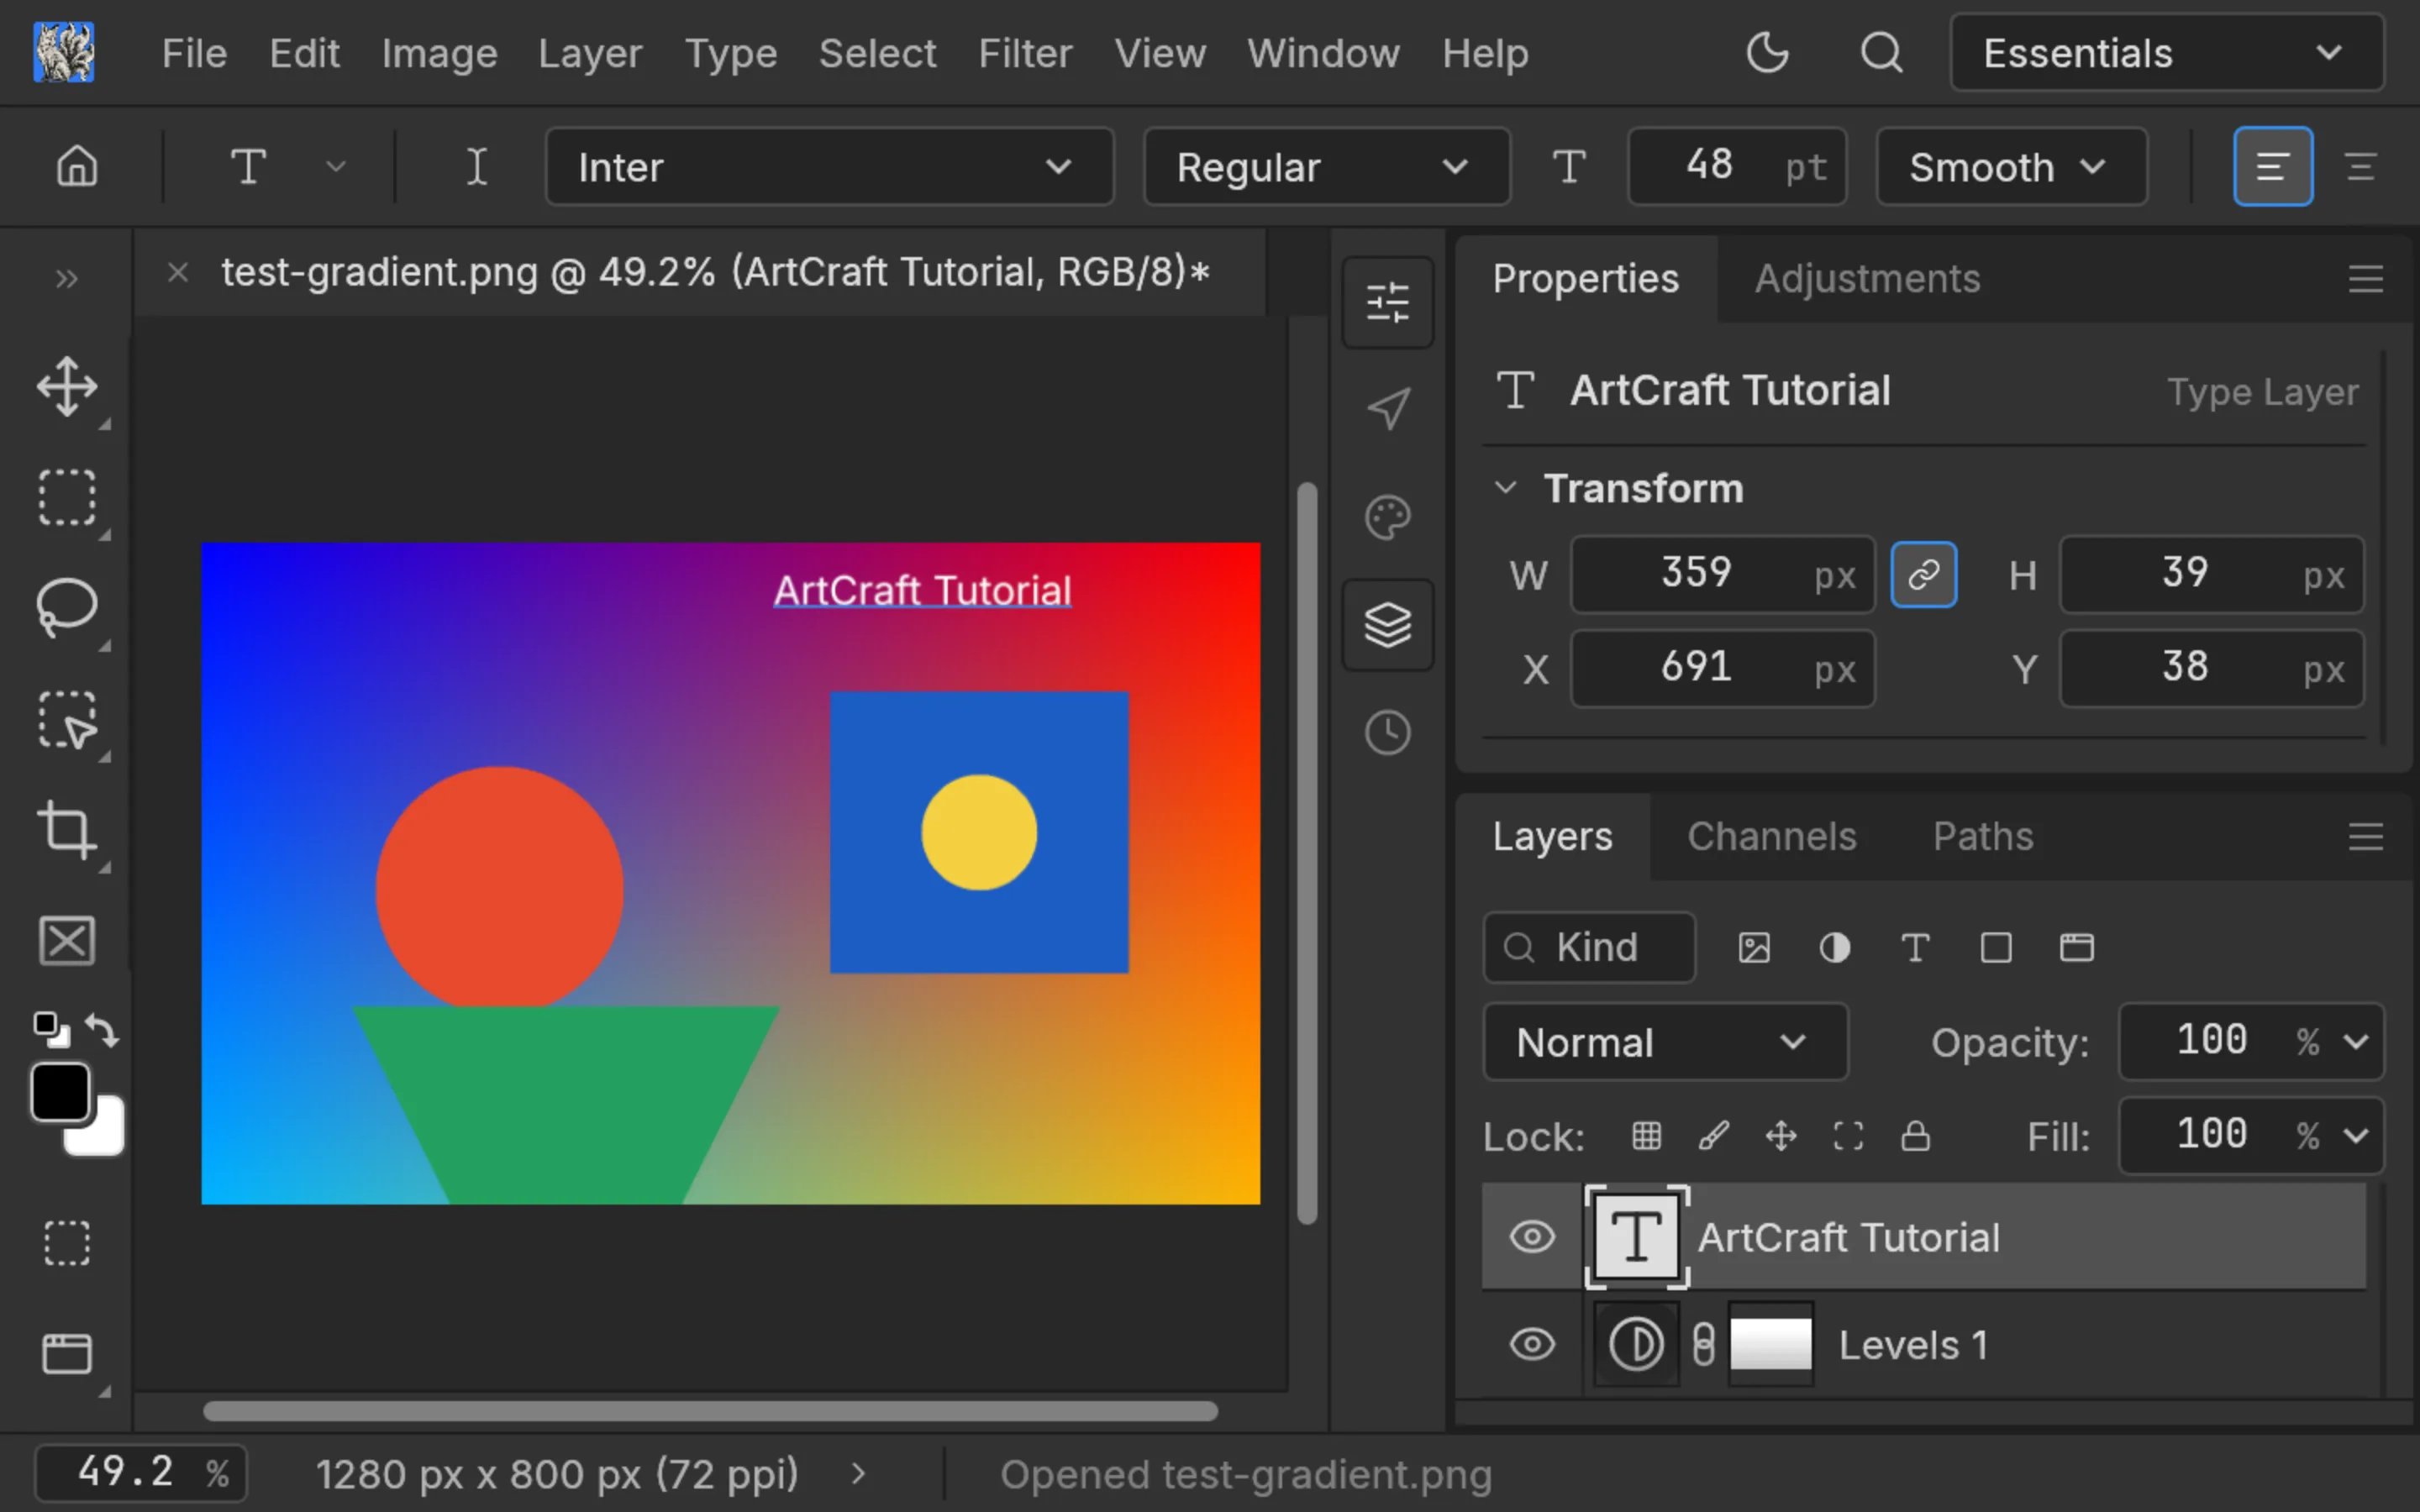Open the color palette panel icon
The width and height of the screenshot is (2420, 1512).
coord(1388,518)
